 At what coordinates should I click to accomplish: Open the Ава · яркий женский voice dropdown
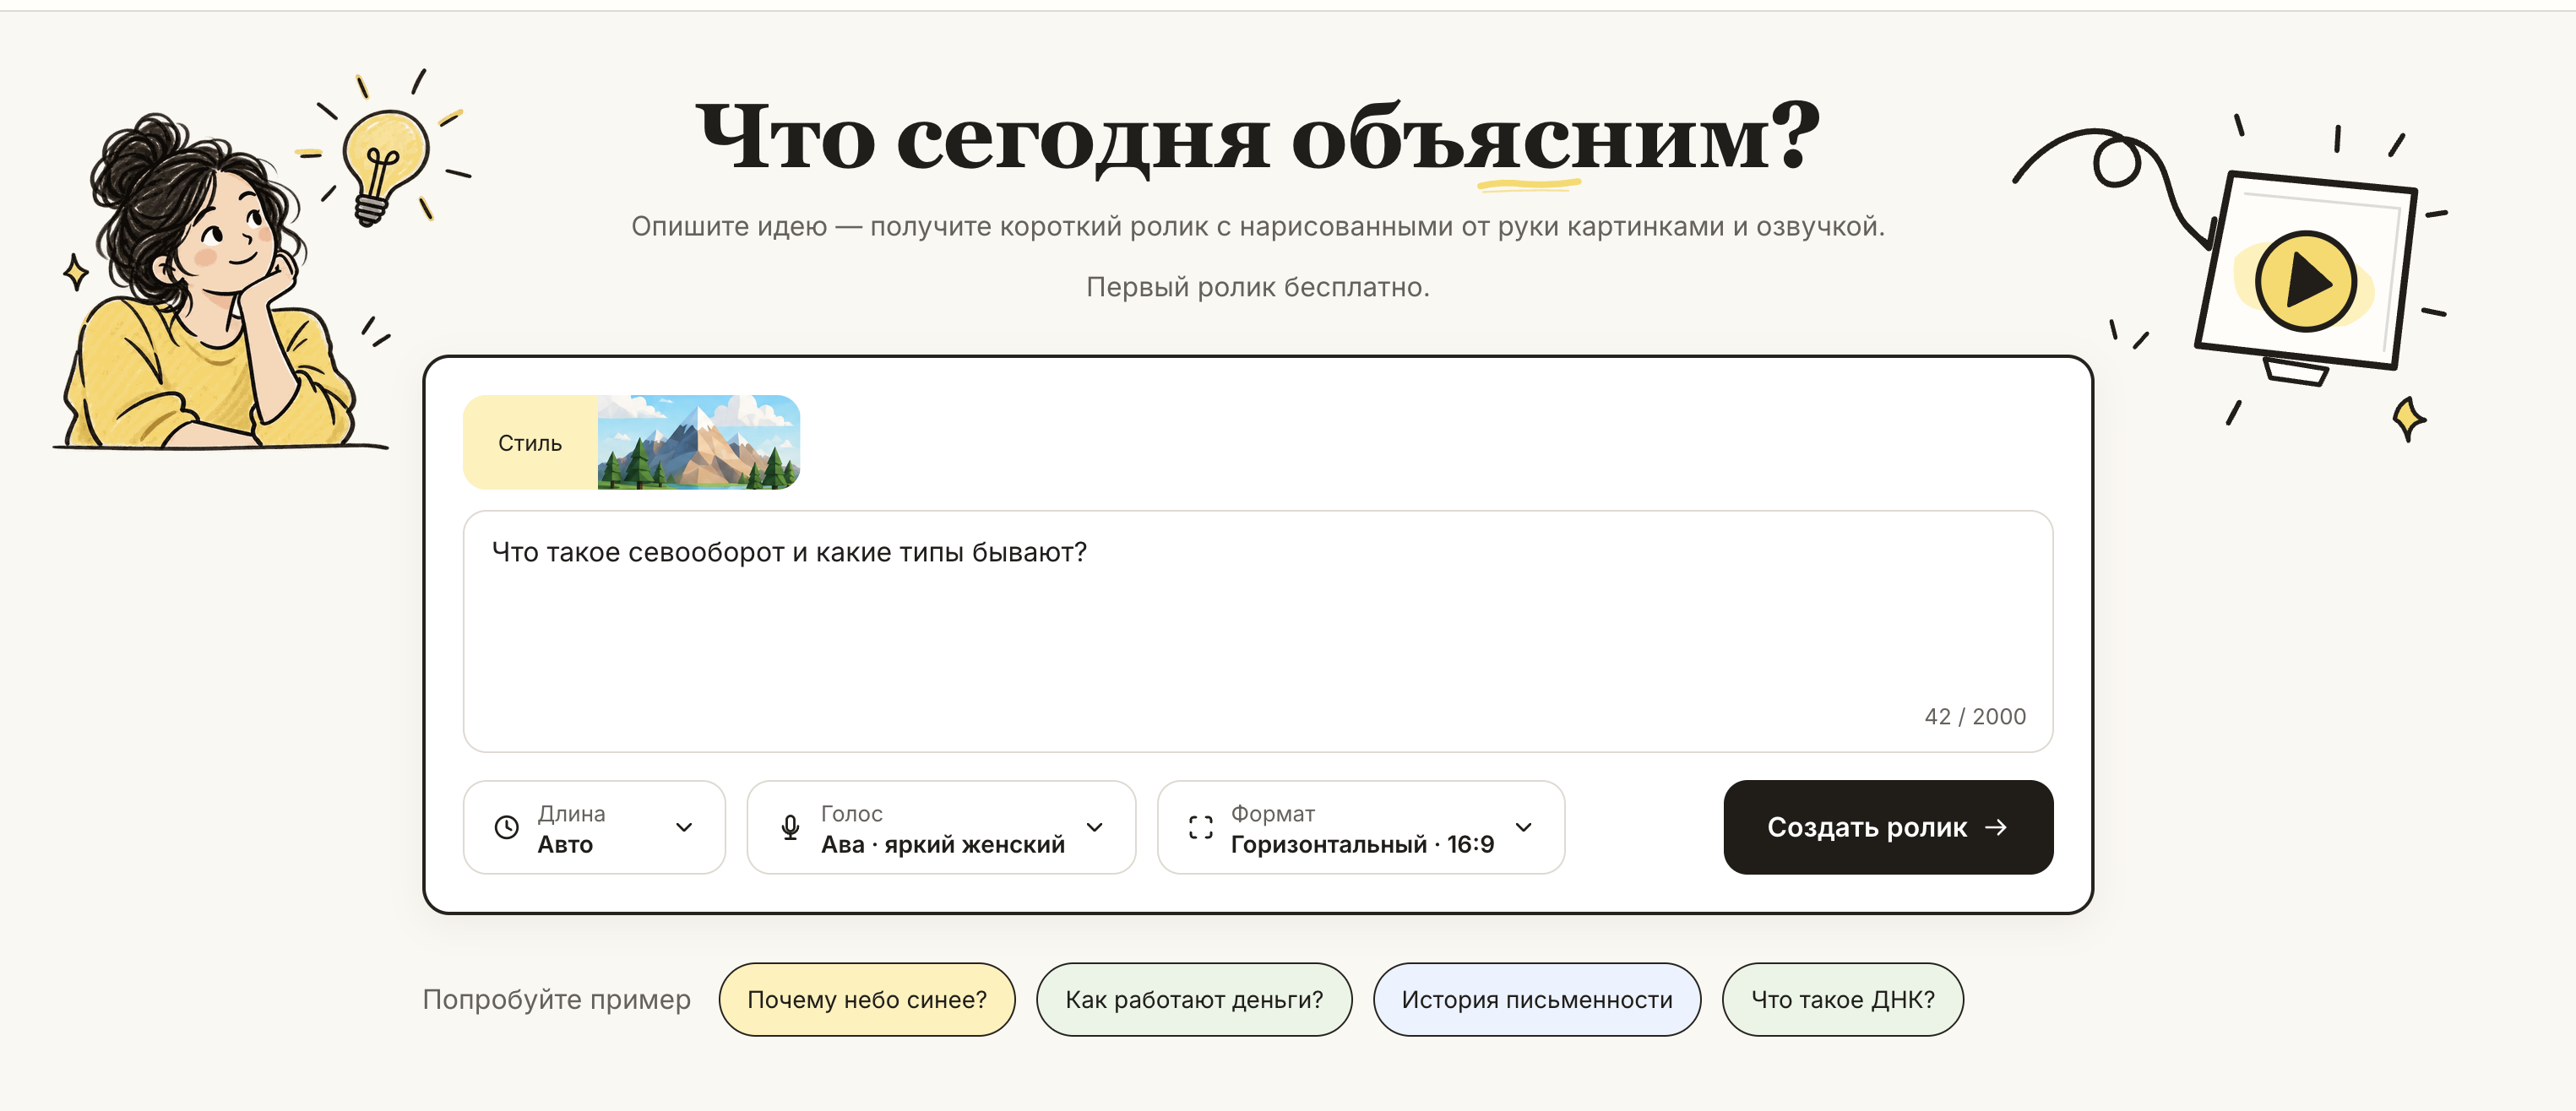(941, 827)
